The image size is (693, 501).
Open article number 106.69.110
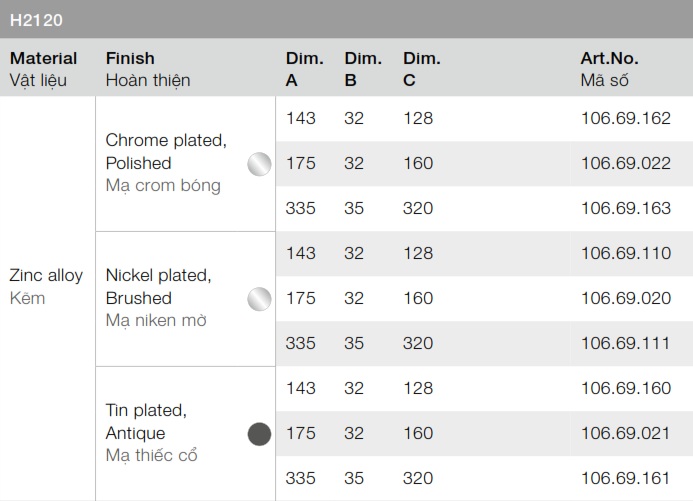pos(625,253)
